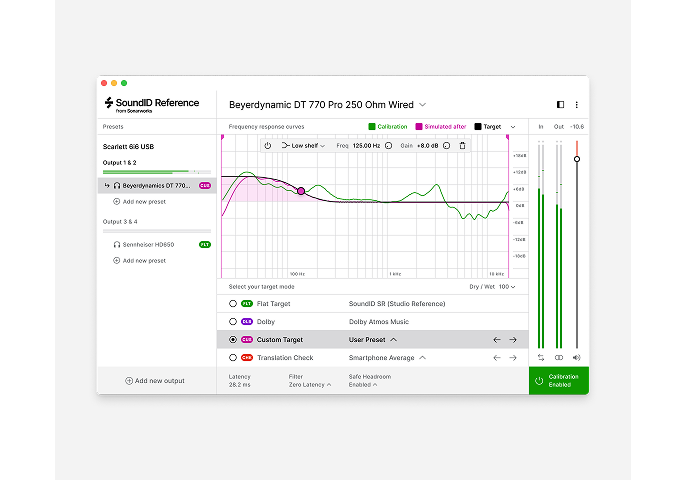This screenshot has width=686, height=480.
Task: Click the frequency knob icon beside 125.00 Hz
Action: tap(388, 146)
